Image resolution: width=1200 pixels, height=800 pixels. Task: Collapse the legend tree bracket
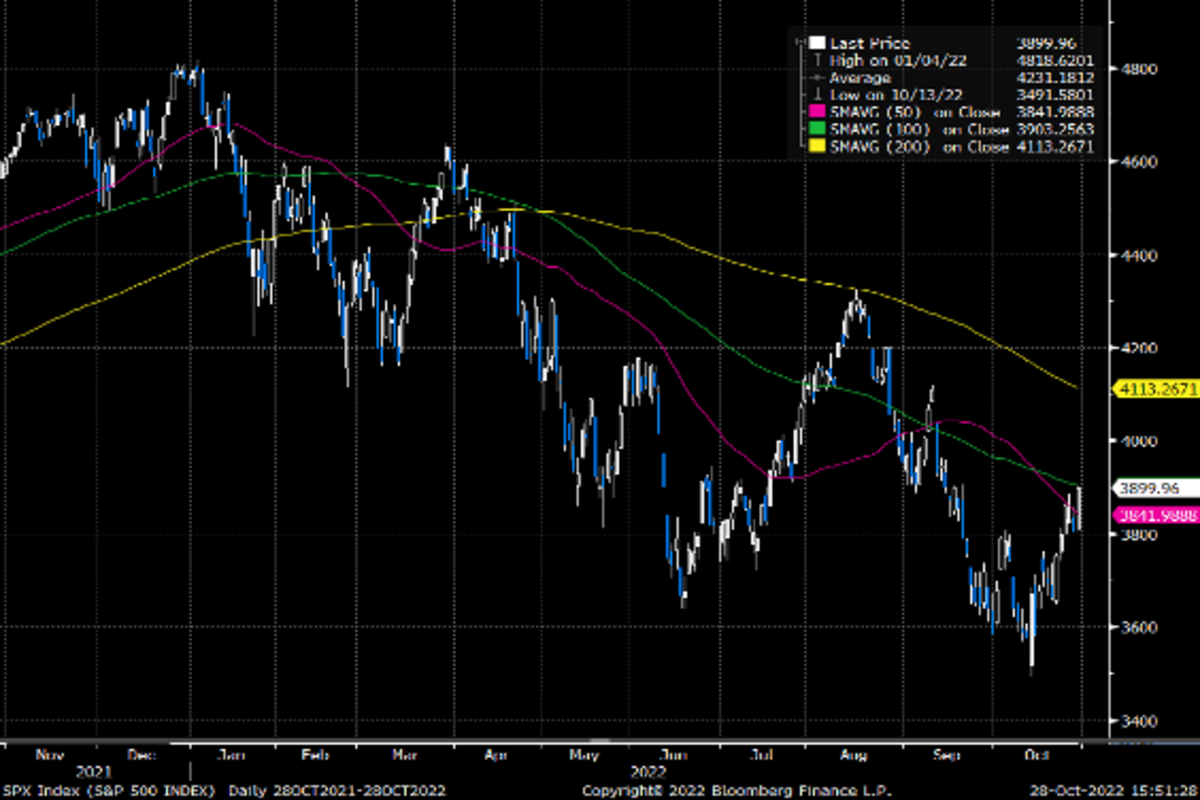pyautogui.click(x=801, y=43)
